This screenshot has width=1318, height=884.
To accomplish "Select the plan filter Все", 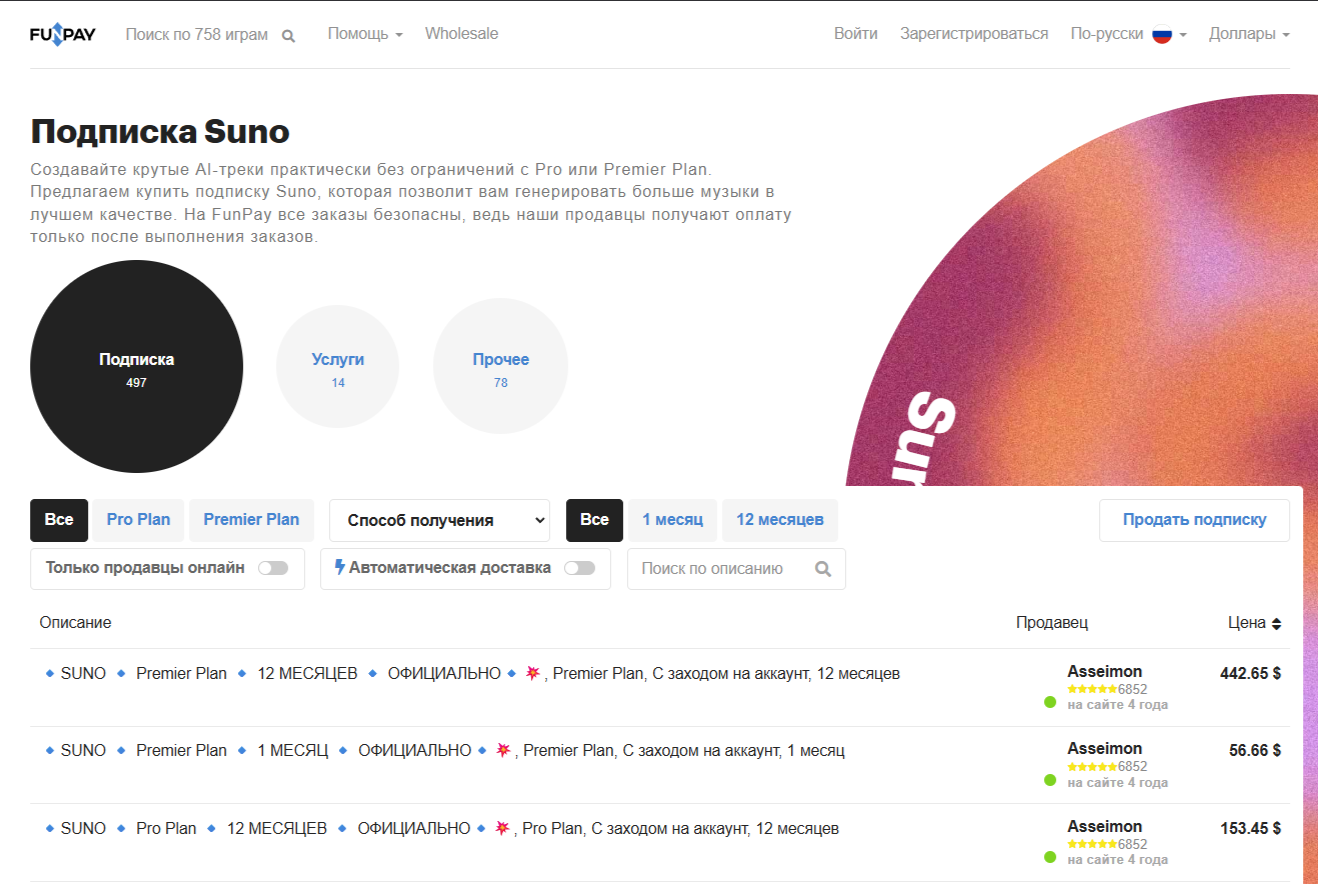I will pos(59,520).
